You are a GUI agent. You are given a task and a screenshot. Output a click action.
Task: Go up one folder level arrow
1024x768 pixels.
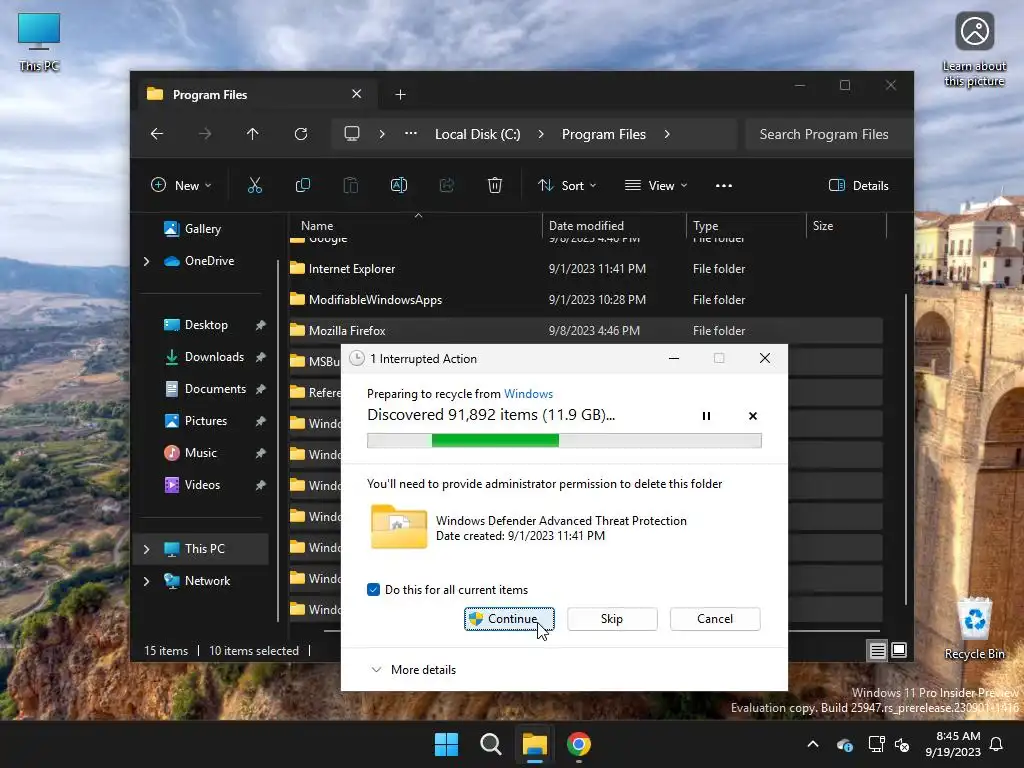253,134
